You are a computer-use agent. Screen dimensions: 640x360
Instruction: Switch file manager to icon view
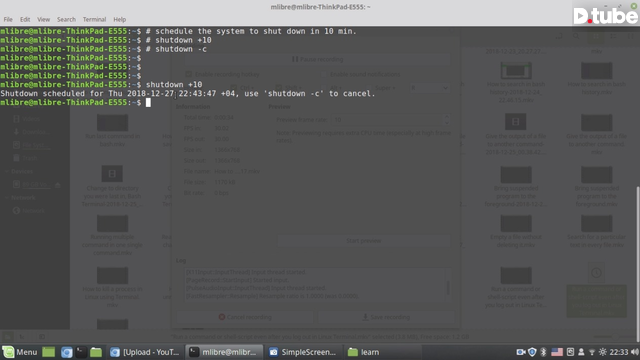tap(596, 36)
